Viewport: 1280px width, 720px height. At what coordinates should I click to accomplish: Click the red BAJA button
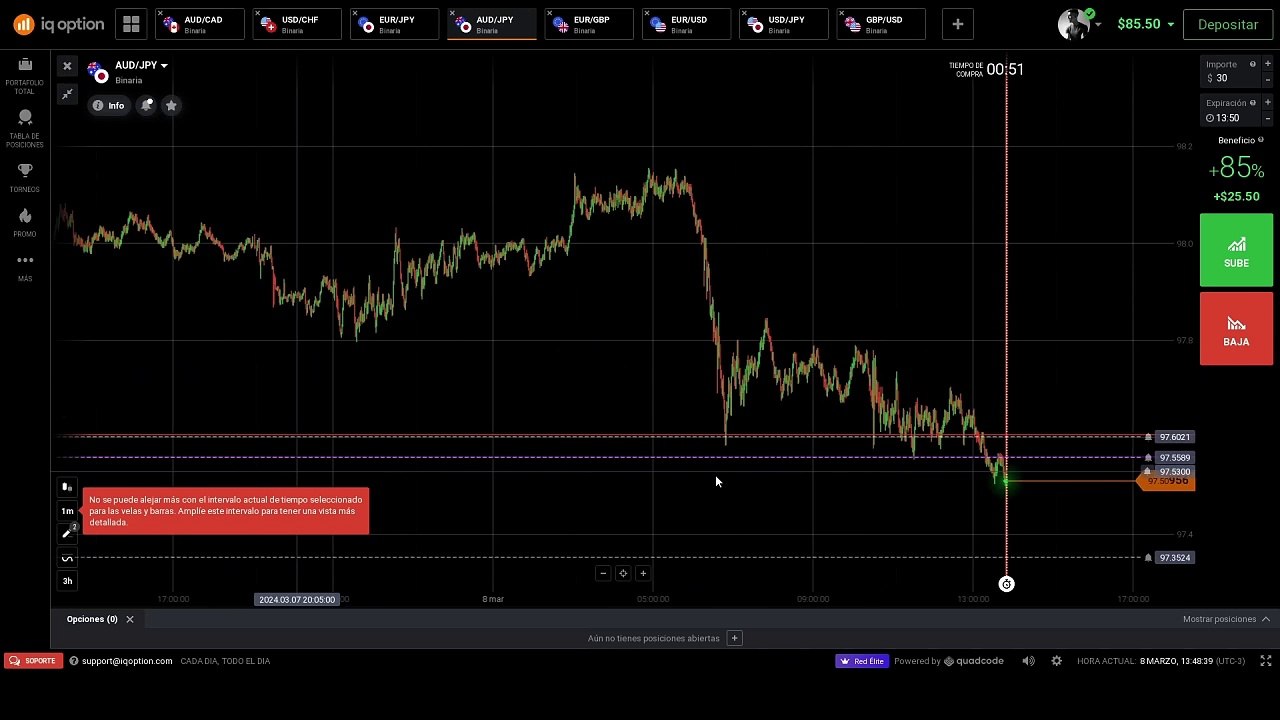click(1236, 328)
